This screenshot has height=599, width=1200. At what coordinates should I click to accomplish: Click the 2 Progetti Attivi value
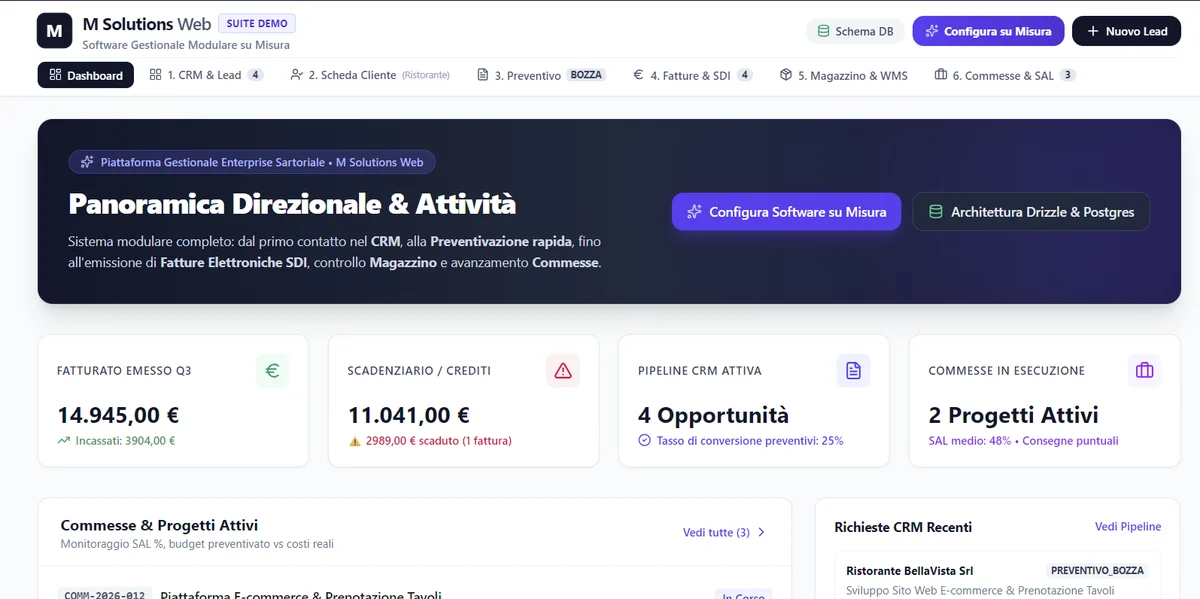coord(1013,415)
